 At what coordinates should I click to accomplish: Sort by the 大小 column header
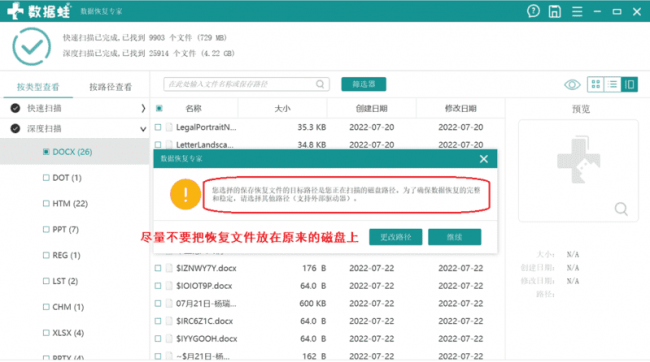(x=282, y=108)
